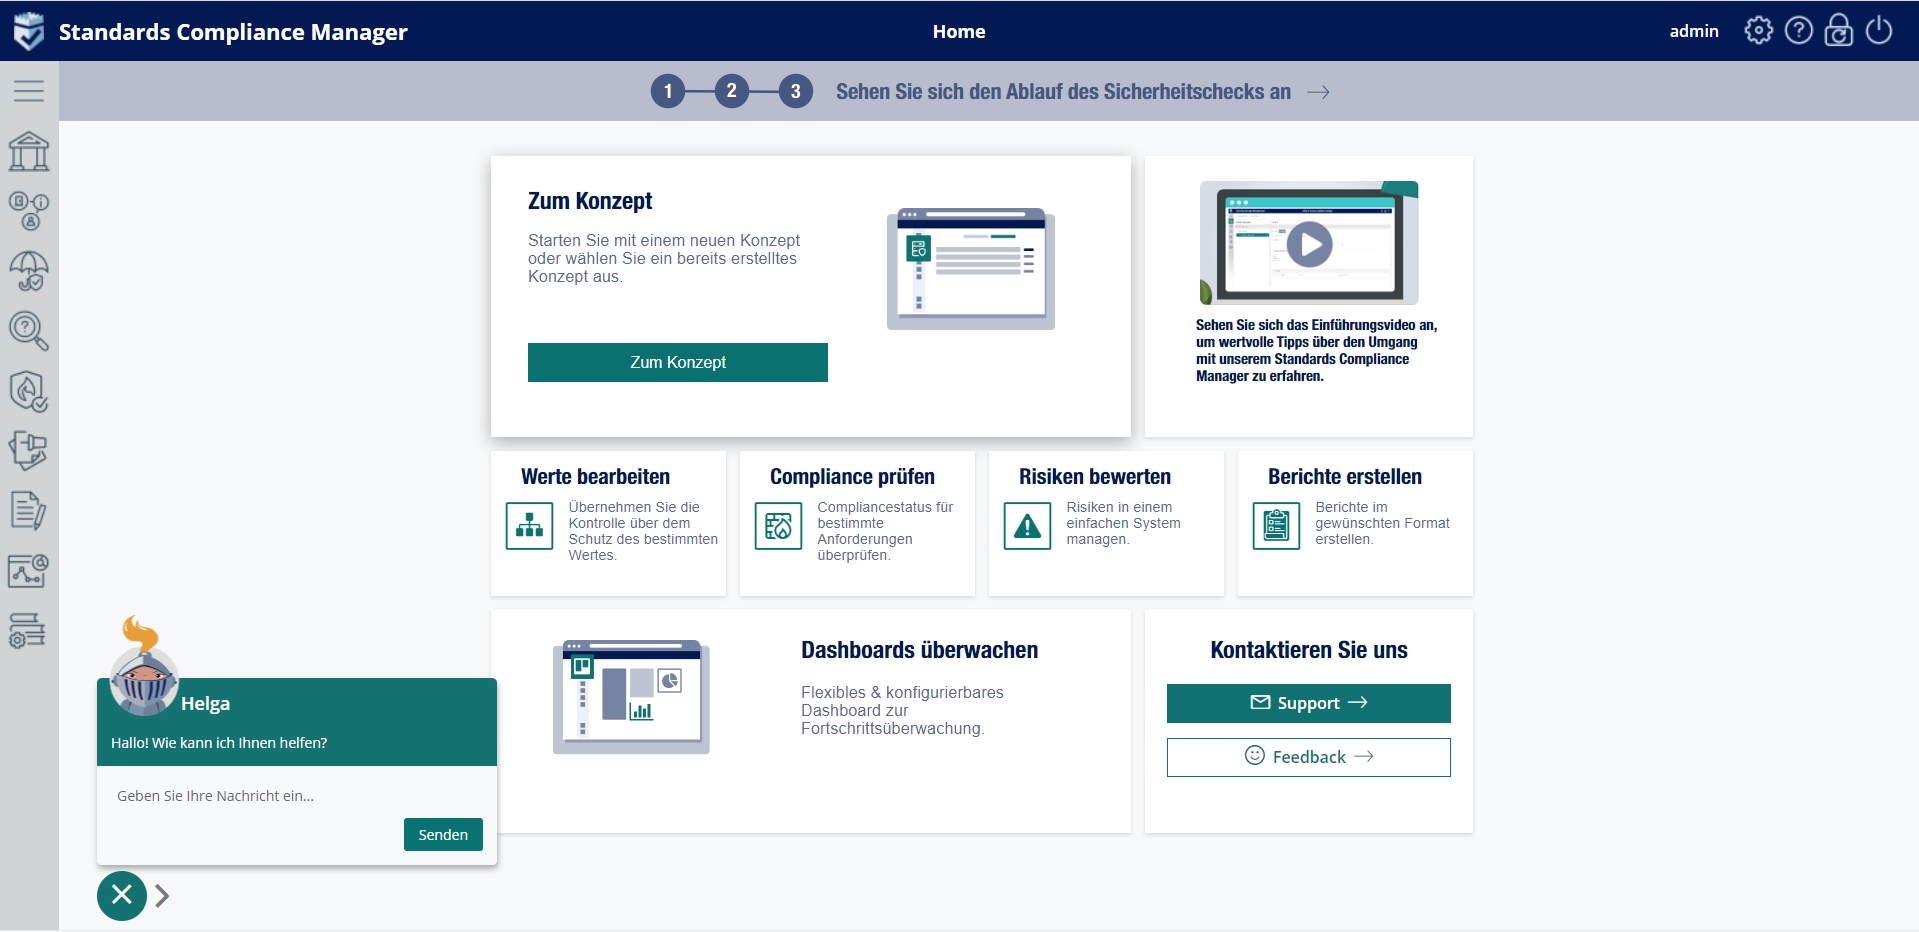1919x932 pixels.
Task: Click the Compliance prüfen checklist icon
Action: [778, 526]
